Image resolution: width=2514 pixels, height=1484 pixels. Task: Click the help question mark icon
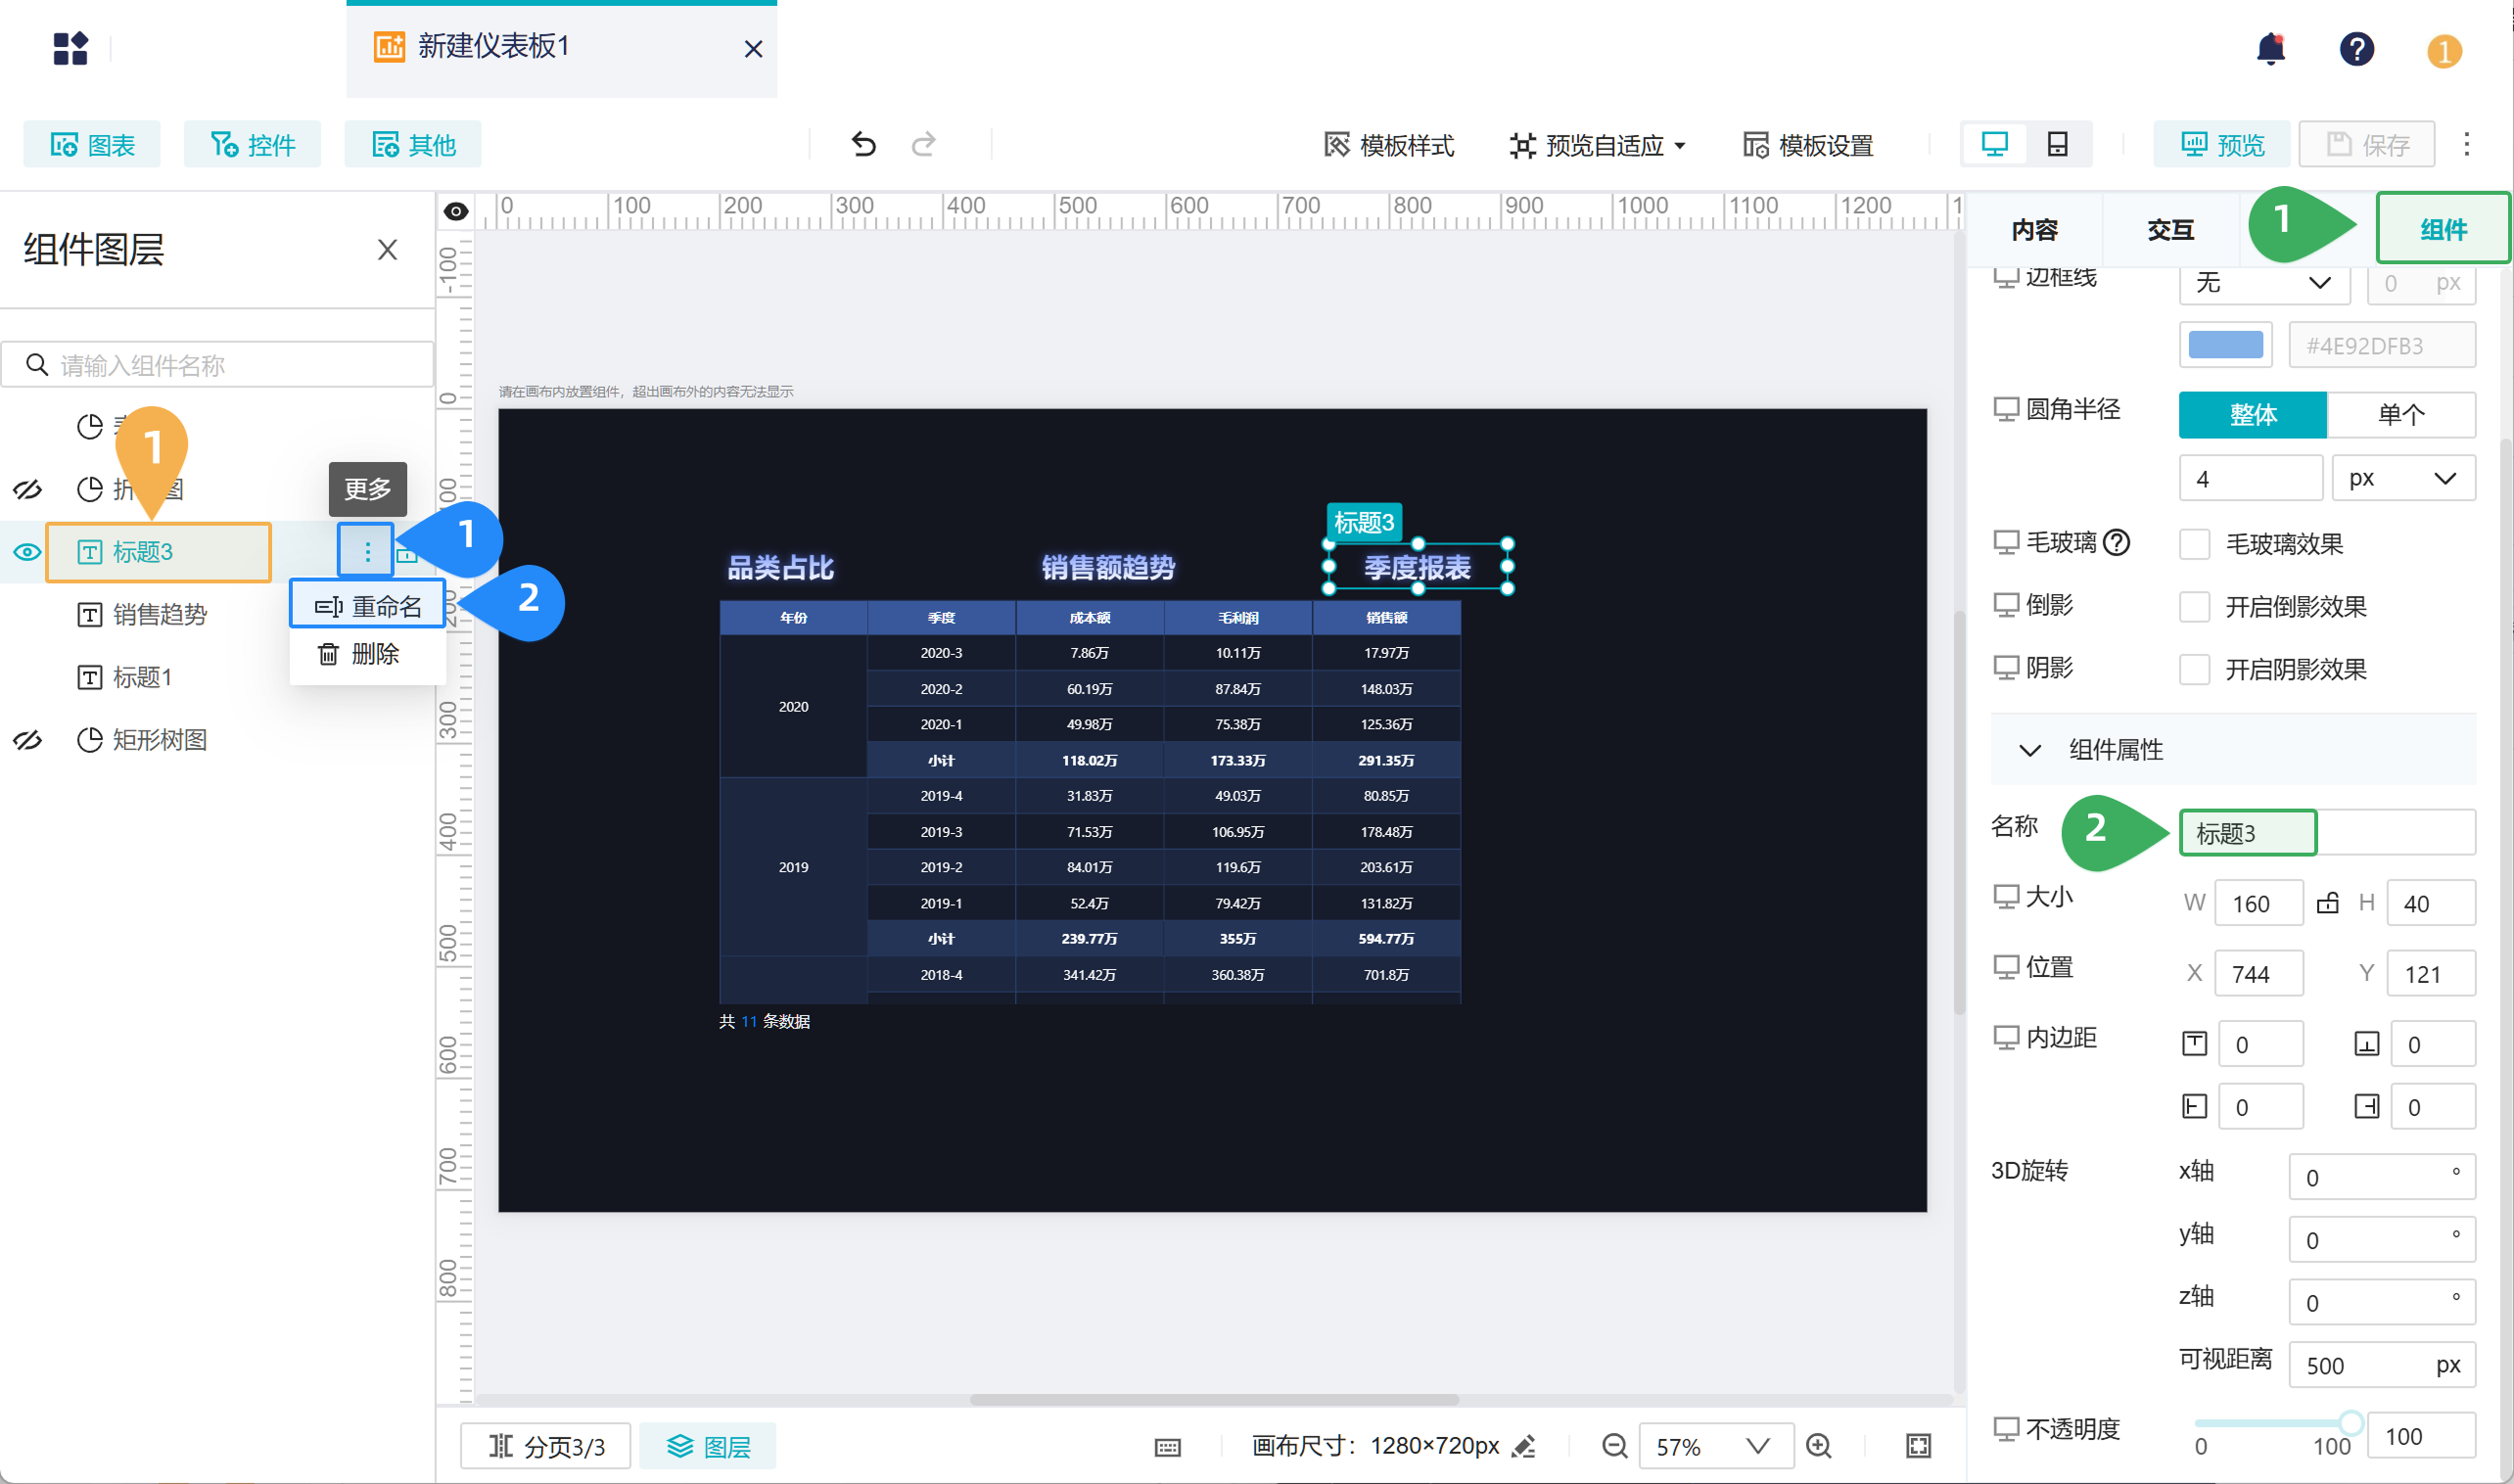click(x=2356, y=49)
